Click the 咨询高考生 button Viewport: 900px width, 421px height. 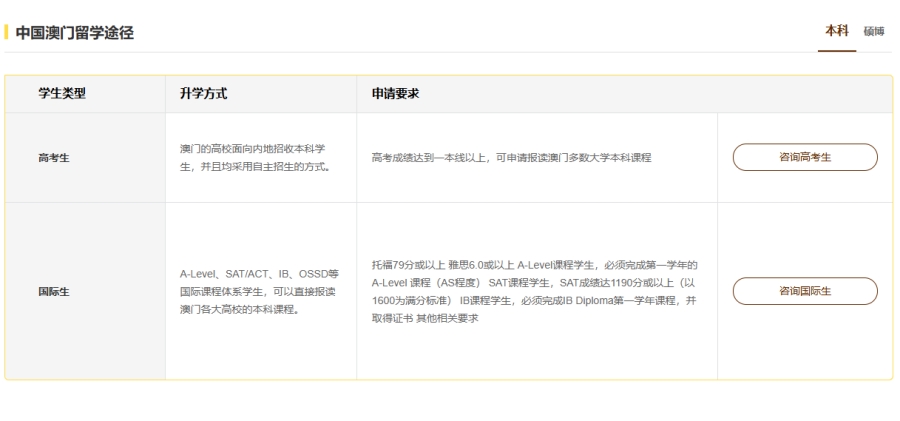[x=805, y=158]
